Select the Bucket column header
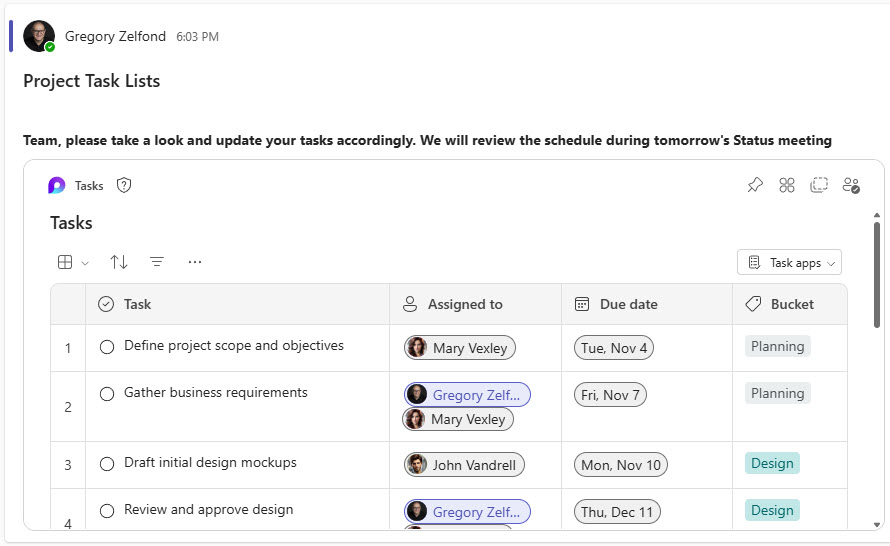The width and height of the screenshot is (890, 546). pyautogui.click(x=791, y=304)
